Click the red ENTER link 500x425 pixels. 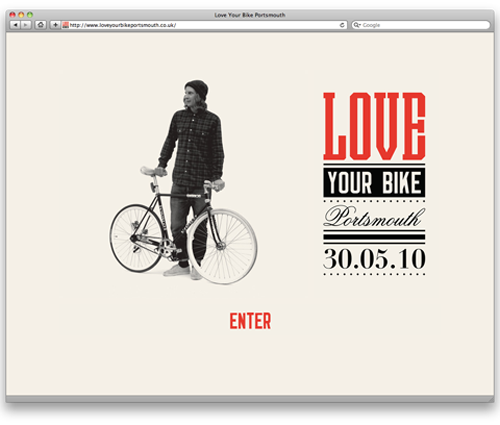click(x=250, y=321)
